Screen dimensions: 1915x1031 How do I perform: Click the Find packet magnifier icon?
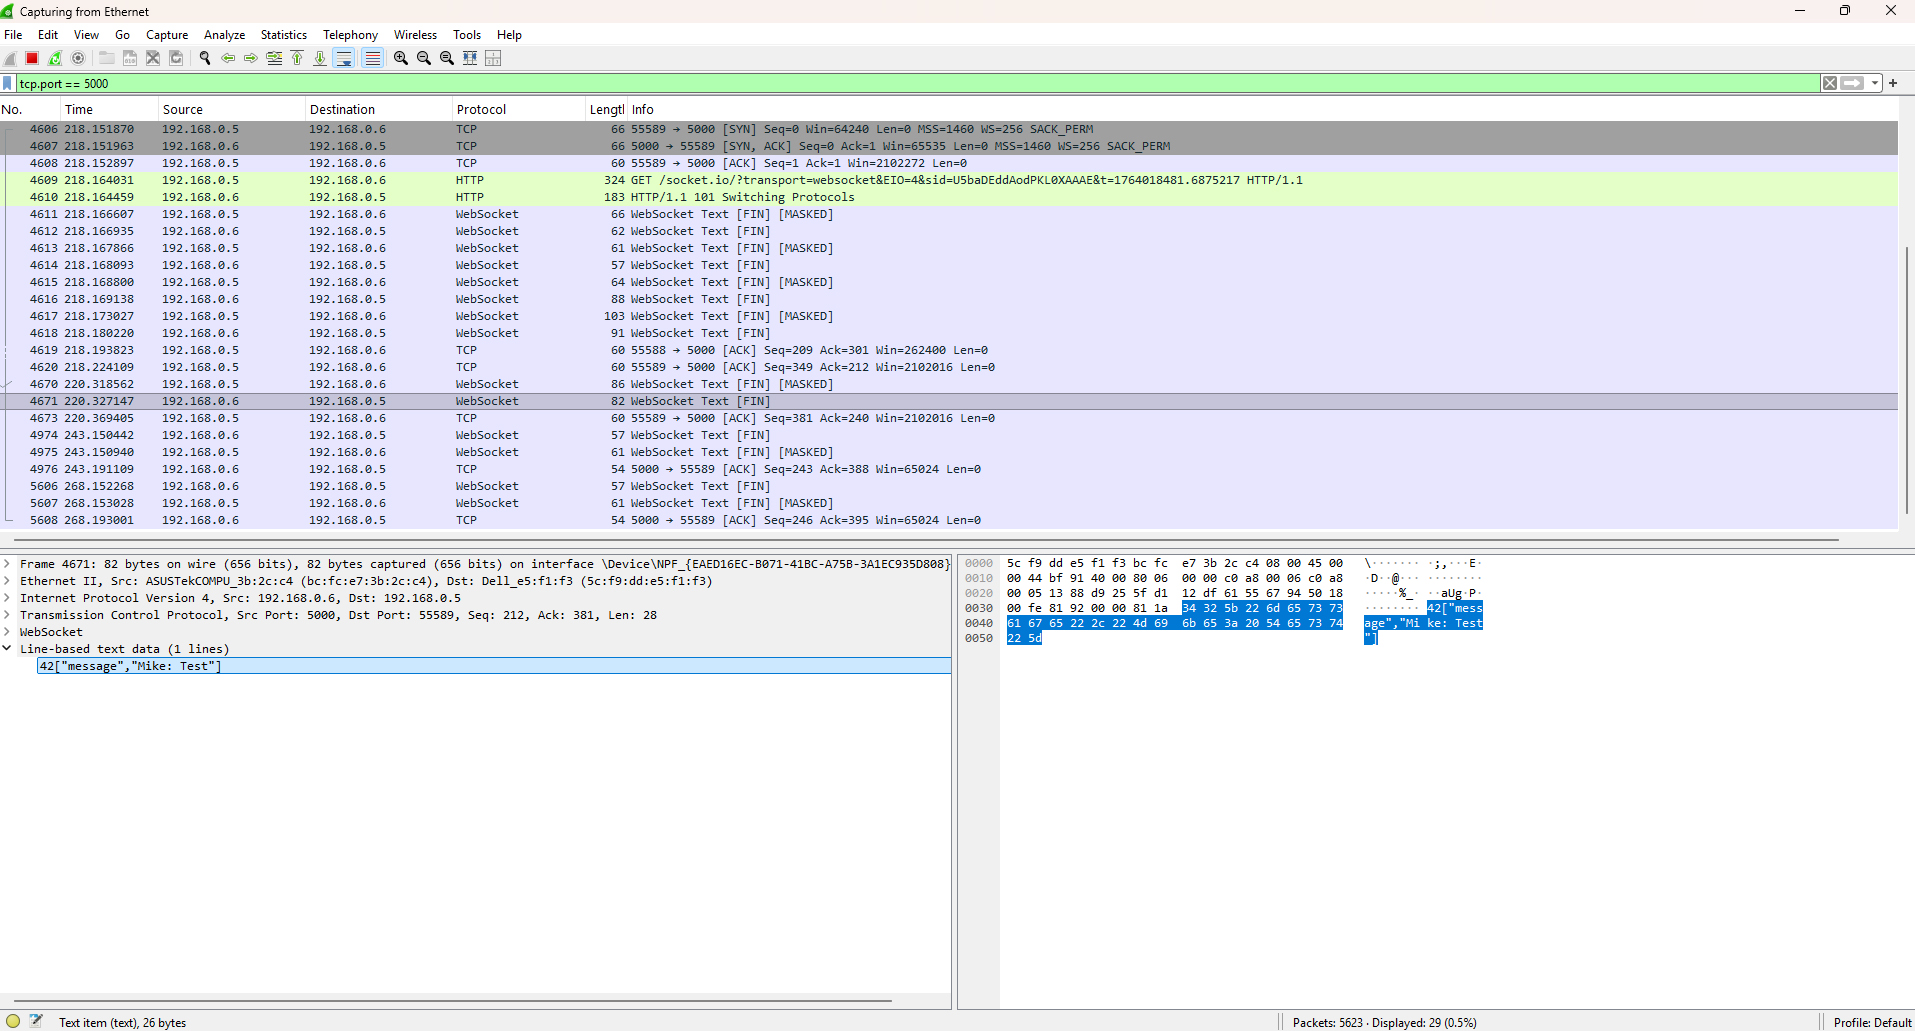click(x=205, y=58)
